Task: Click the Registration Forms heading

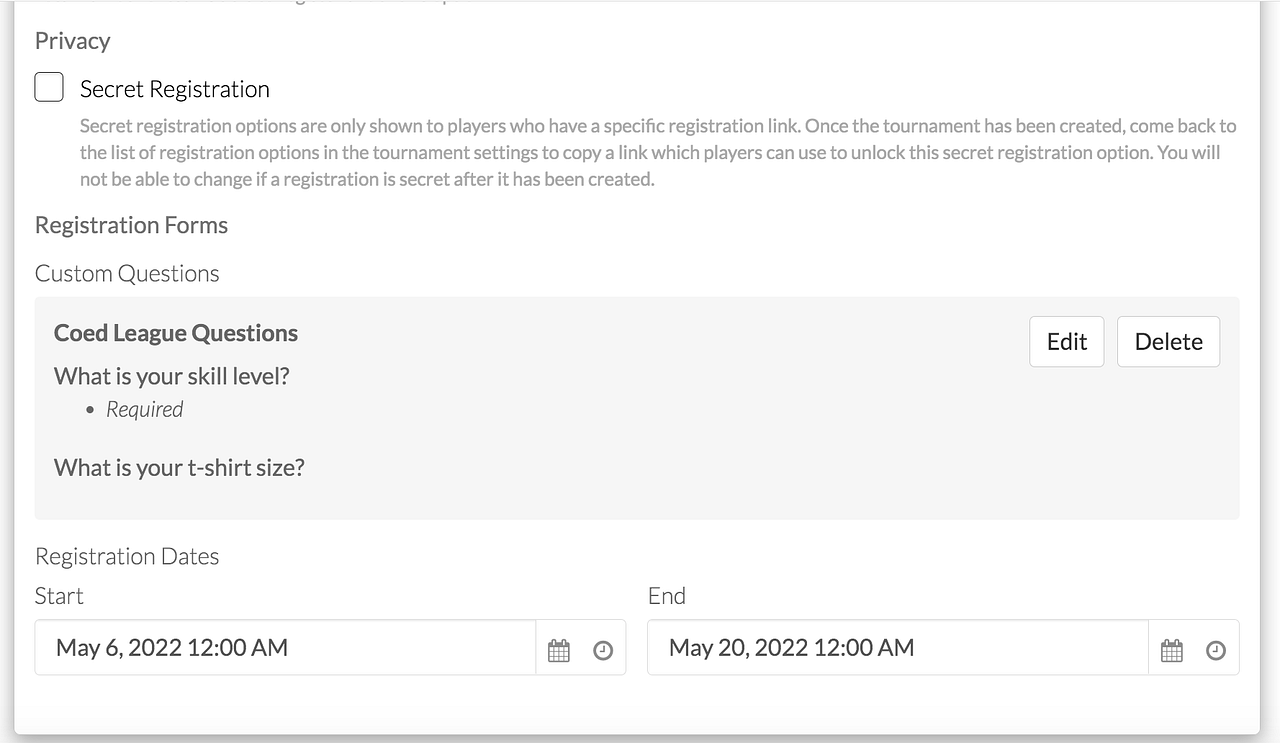Action: (x=131, y=225)
